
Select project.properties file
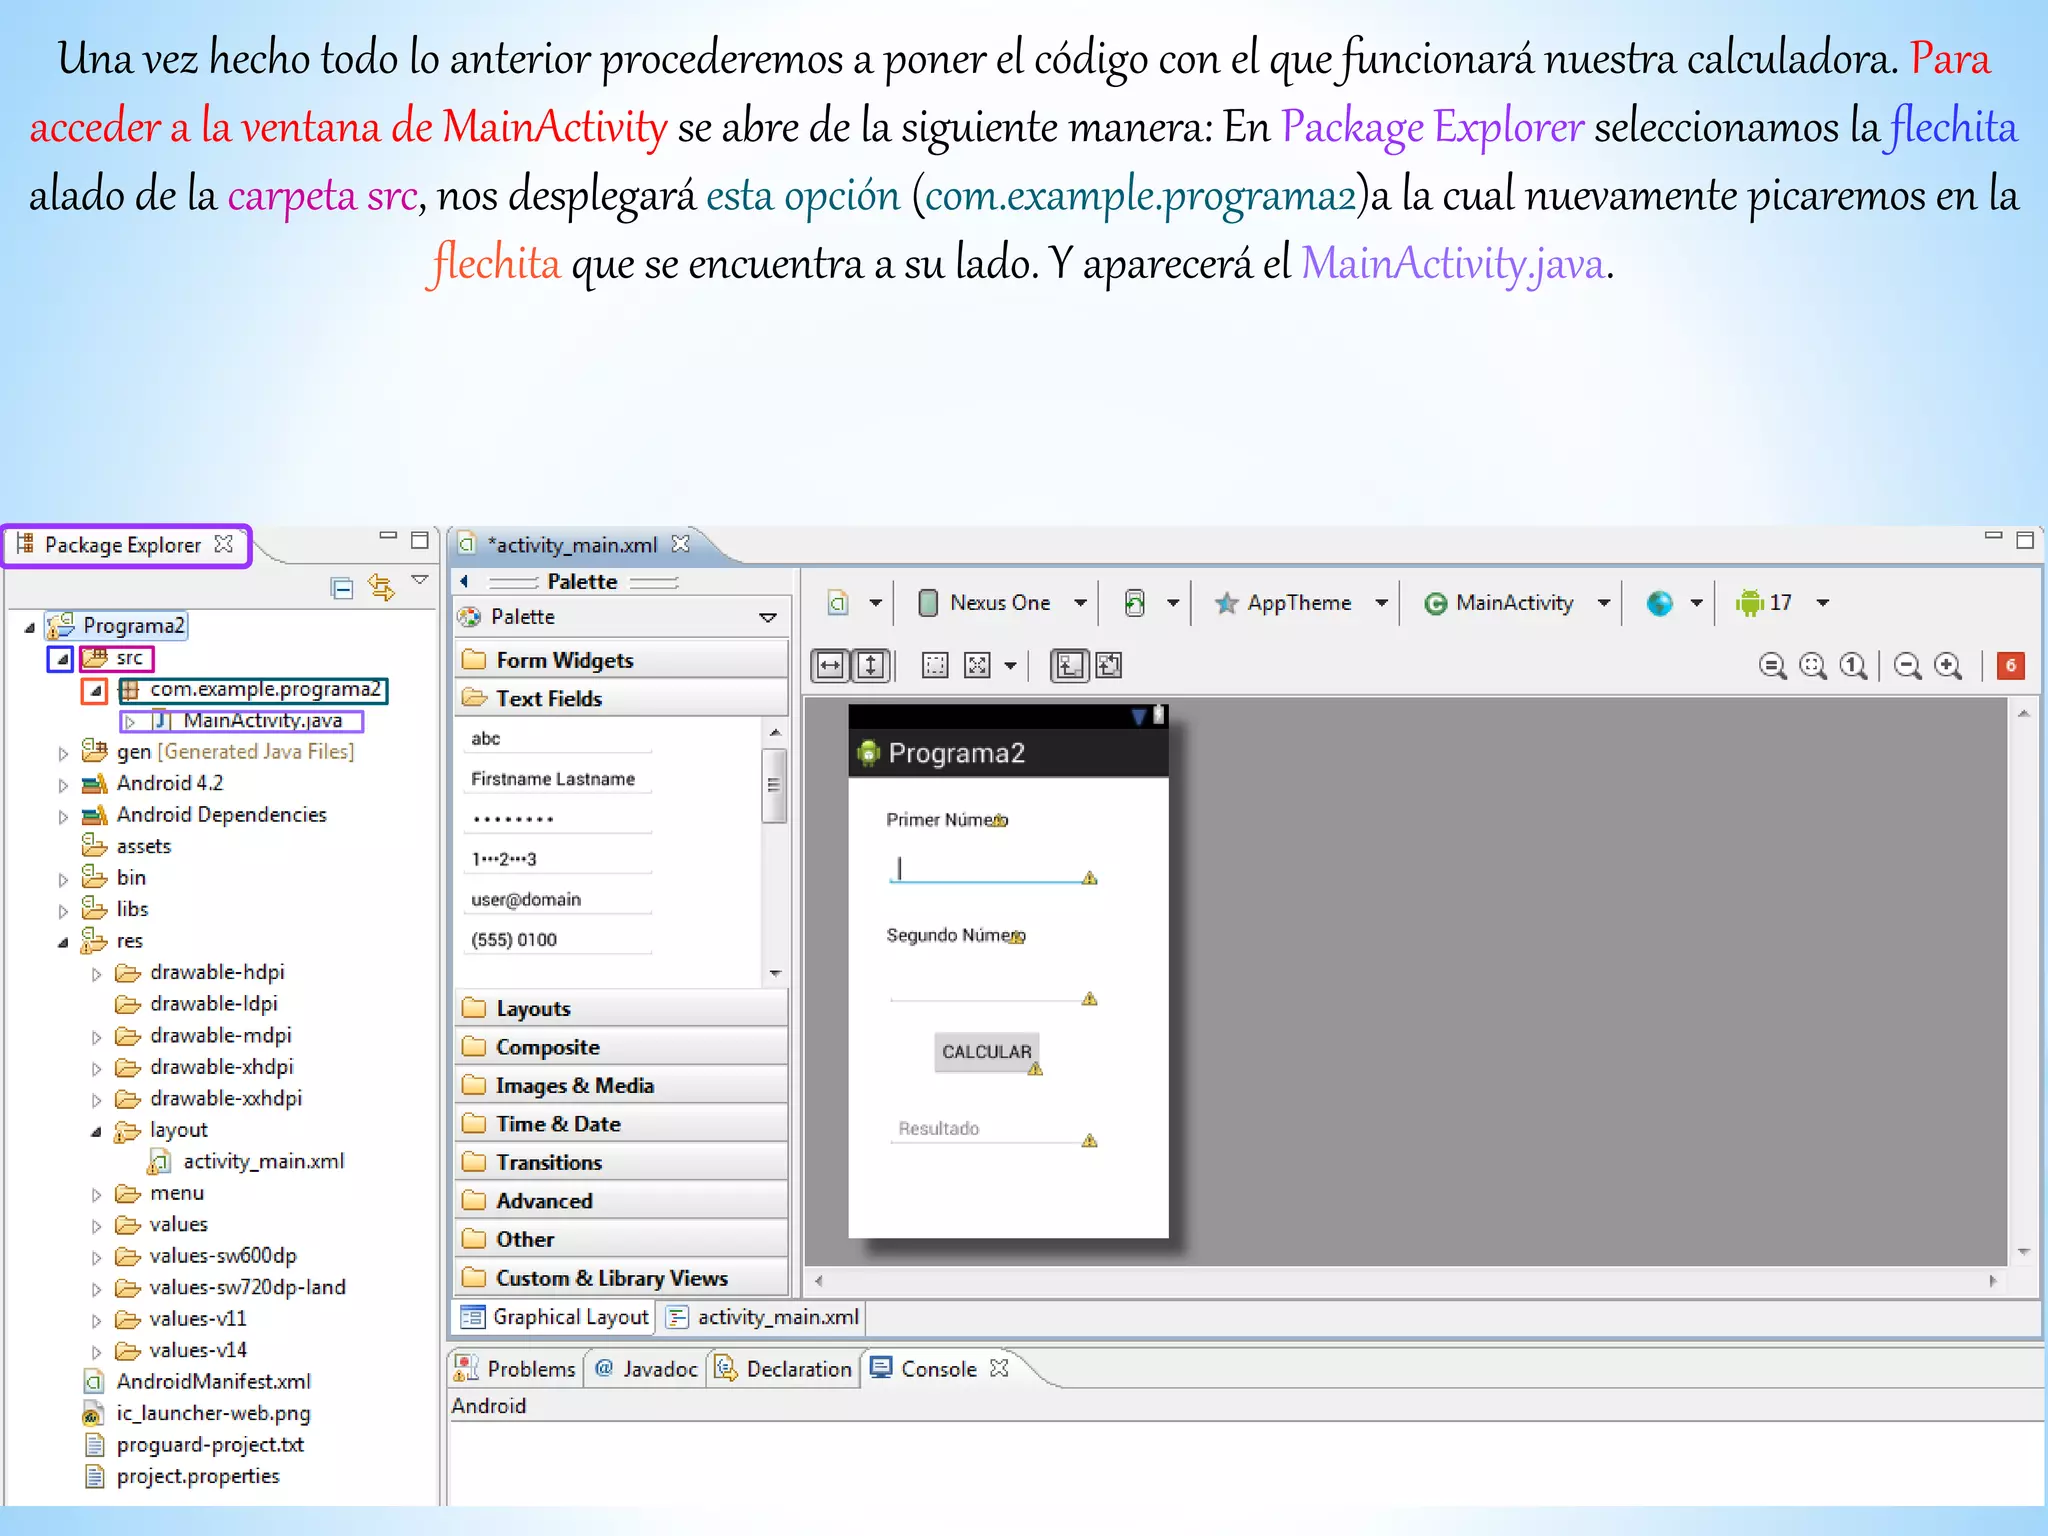(198, 1476)
